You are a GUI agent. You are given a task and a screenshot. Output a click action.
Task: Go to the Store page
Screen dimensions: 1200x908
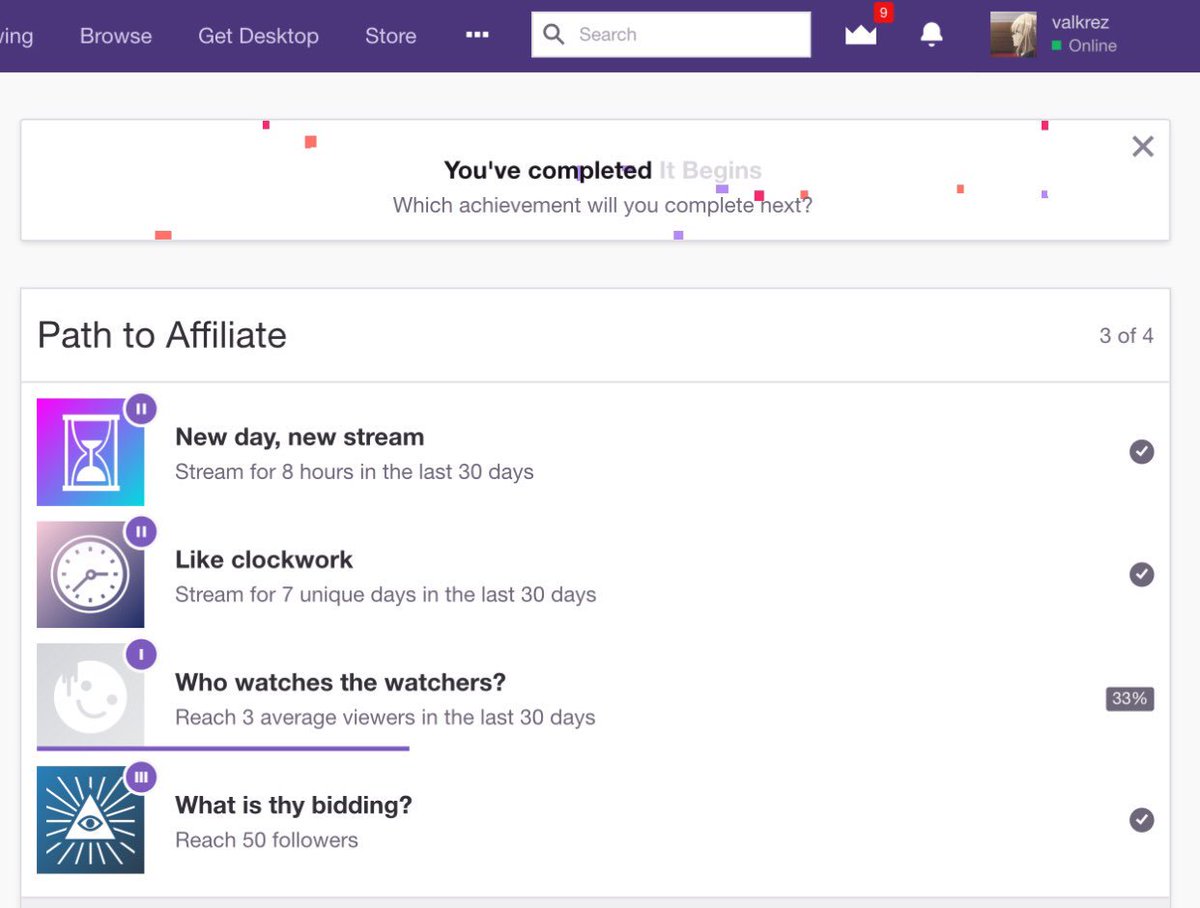click(390, 36)
